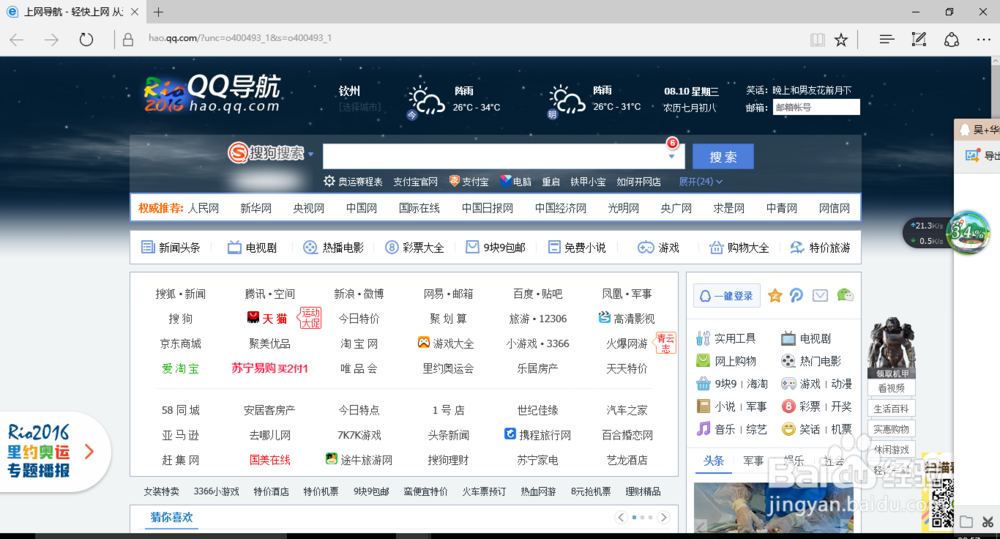Open the Hub (three lines) icon
This screenshot has height=539, width=1000.
[x=886, y=40]
